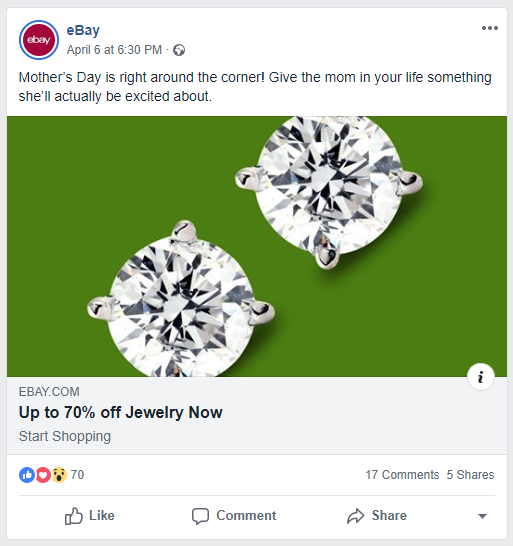Screen dimensions: 513x546
Task: Click the EBAY.COM domain label
Action: [49, 392]
